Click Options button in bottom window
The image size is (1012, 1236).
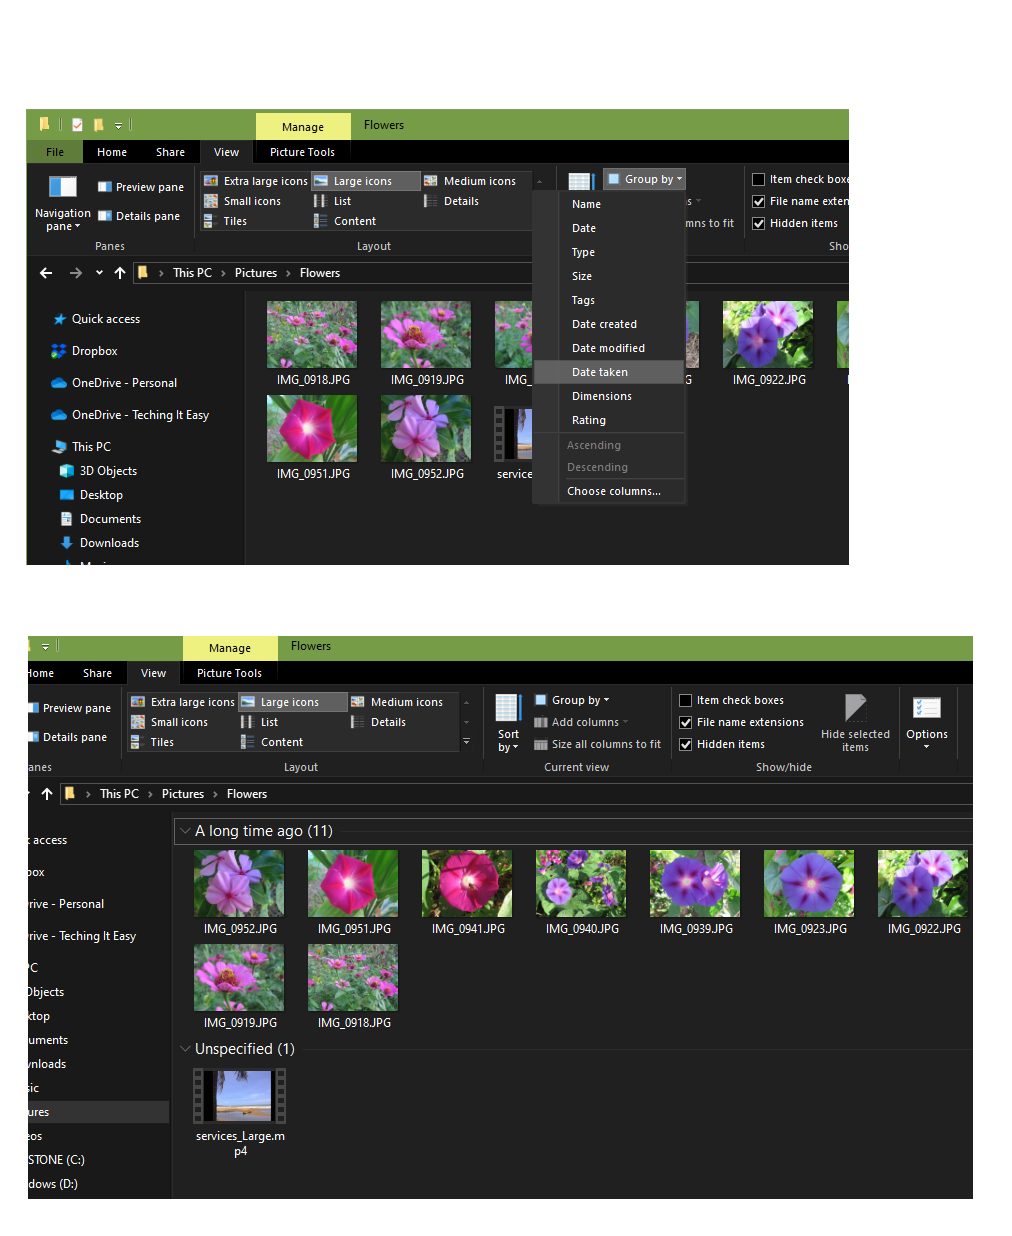(927, 723)
